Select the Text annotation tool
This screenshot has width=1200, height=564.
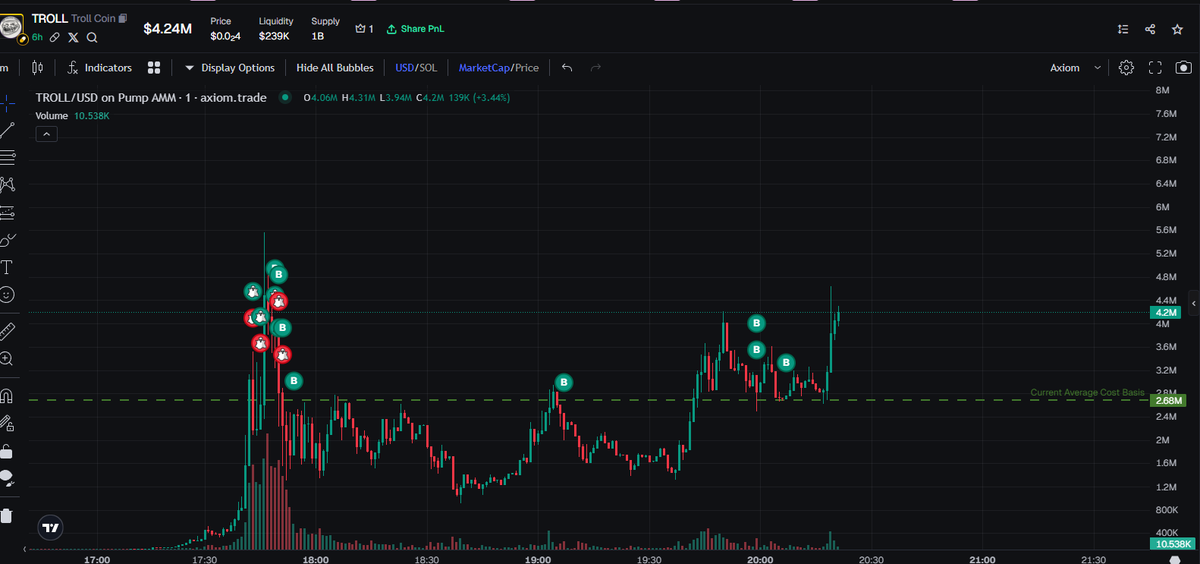[x=7, y=267]
